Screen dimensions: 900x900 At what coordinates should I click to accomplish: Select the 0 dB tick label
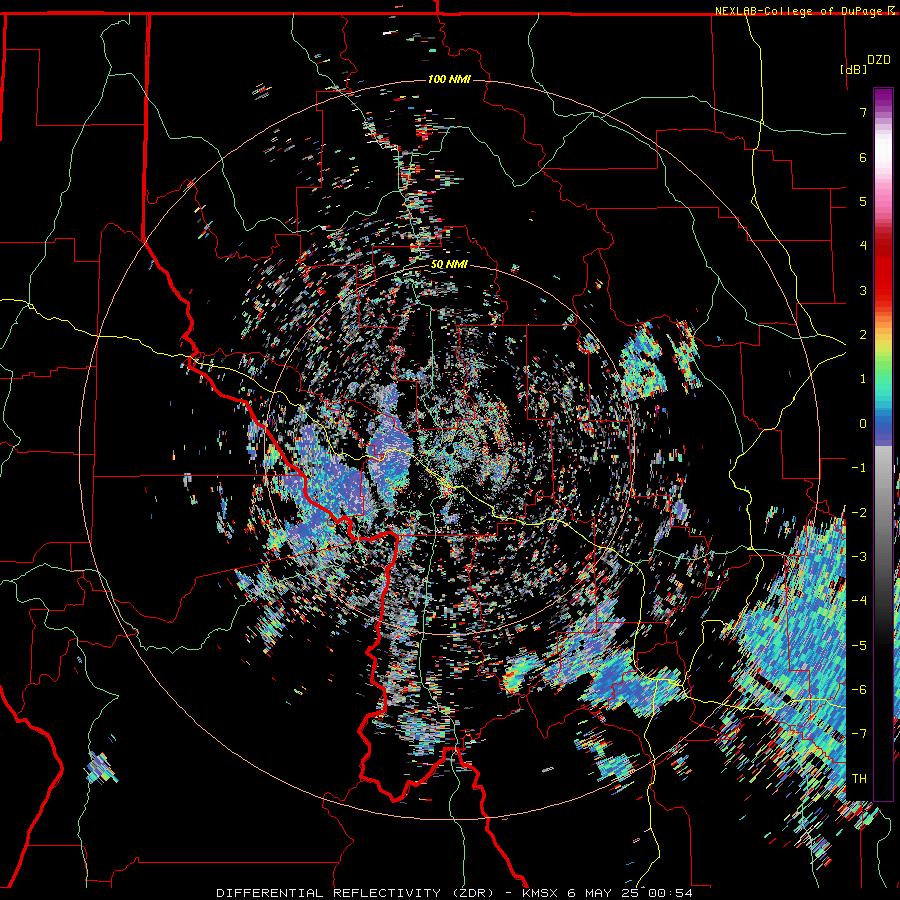coord(863,424)
